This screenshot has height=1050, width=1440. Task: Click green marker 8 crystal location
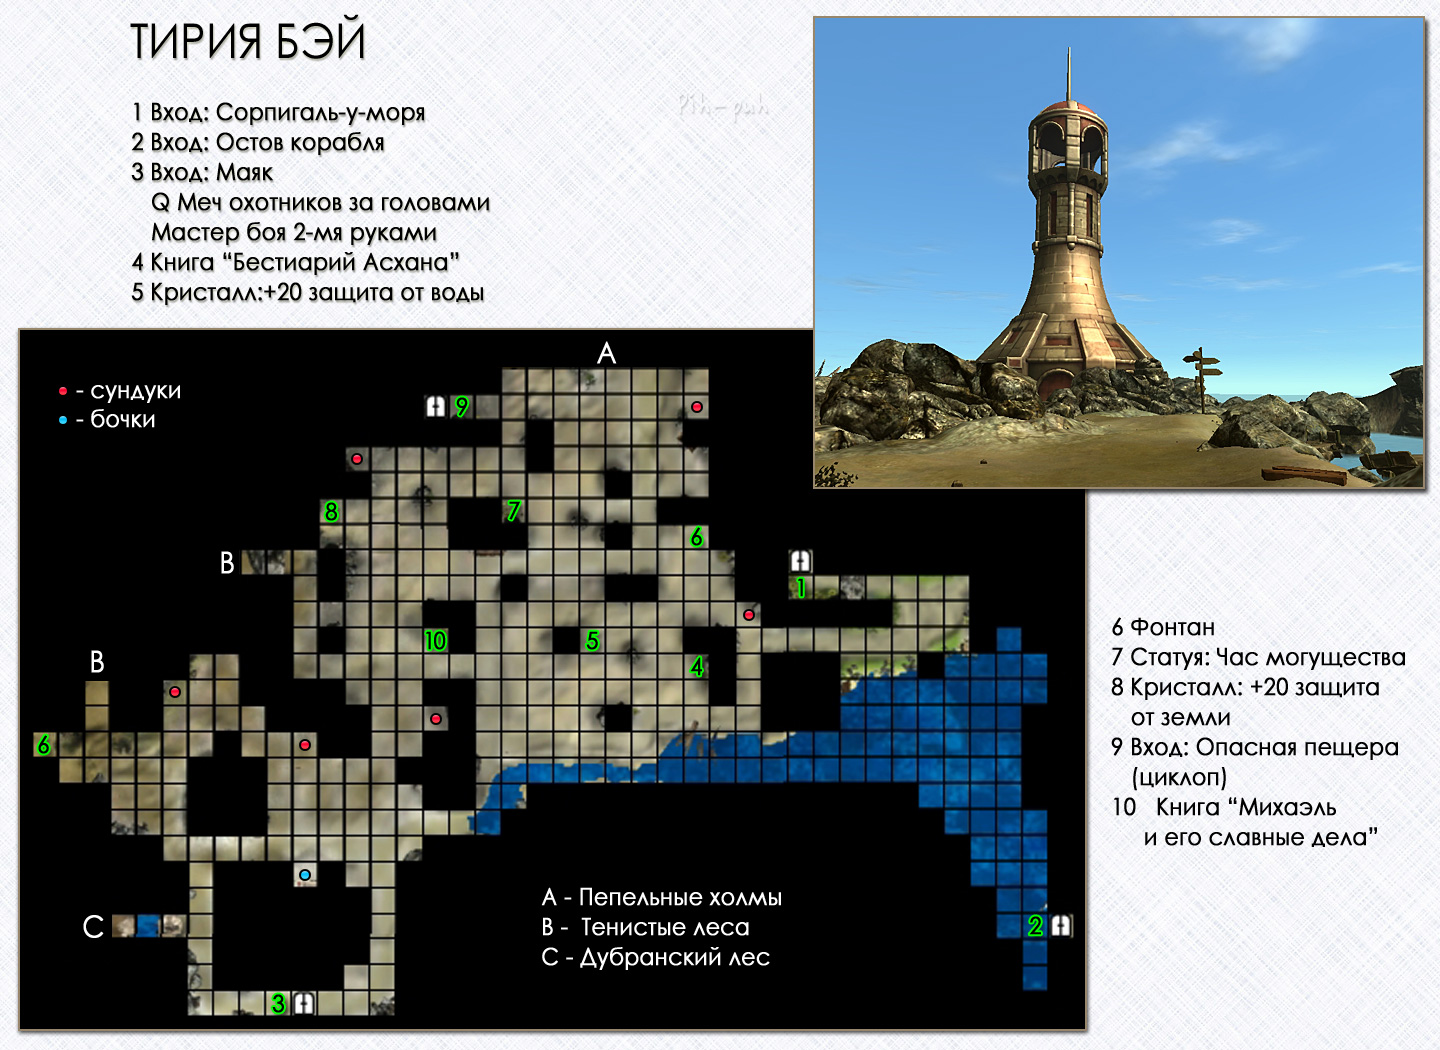click(331, 511)
